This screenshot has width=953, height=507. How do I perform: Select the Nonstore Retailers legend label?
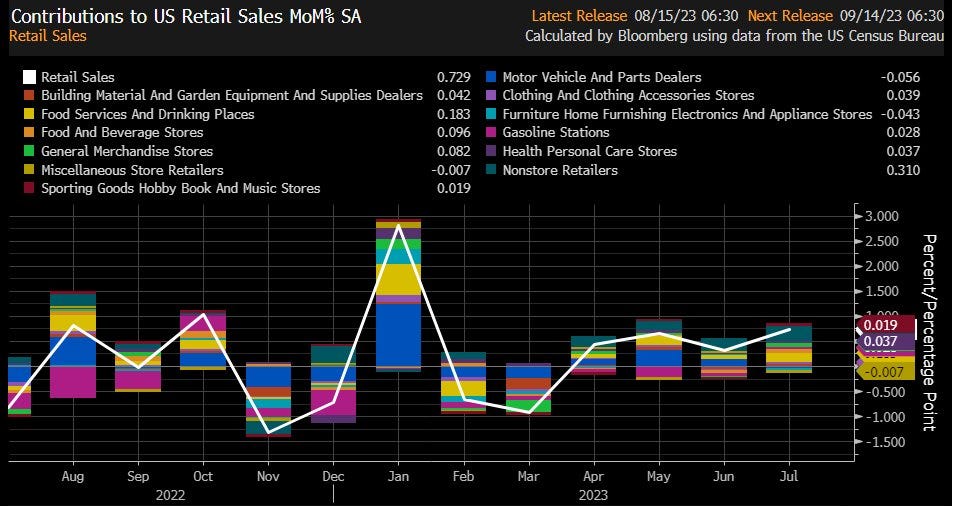tap(560, 170)
